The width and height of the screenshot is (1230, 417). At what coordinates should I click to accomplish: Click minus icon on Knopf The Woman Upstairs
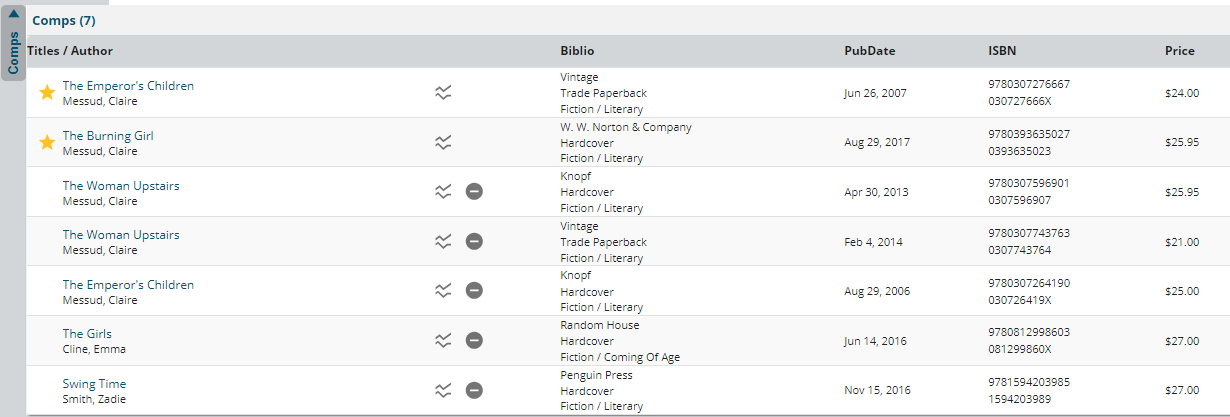(474, 192)
